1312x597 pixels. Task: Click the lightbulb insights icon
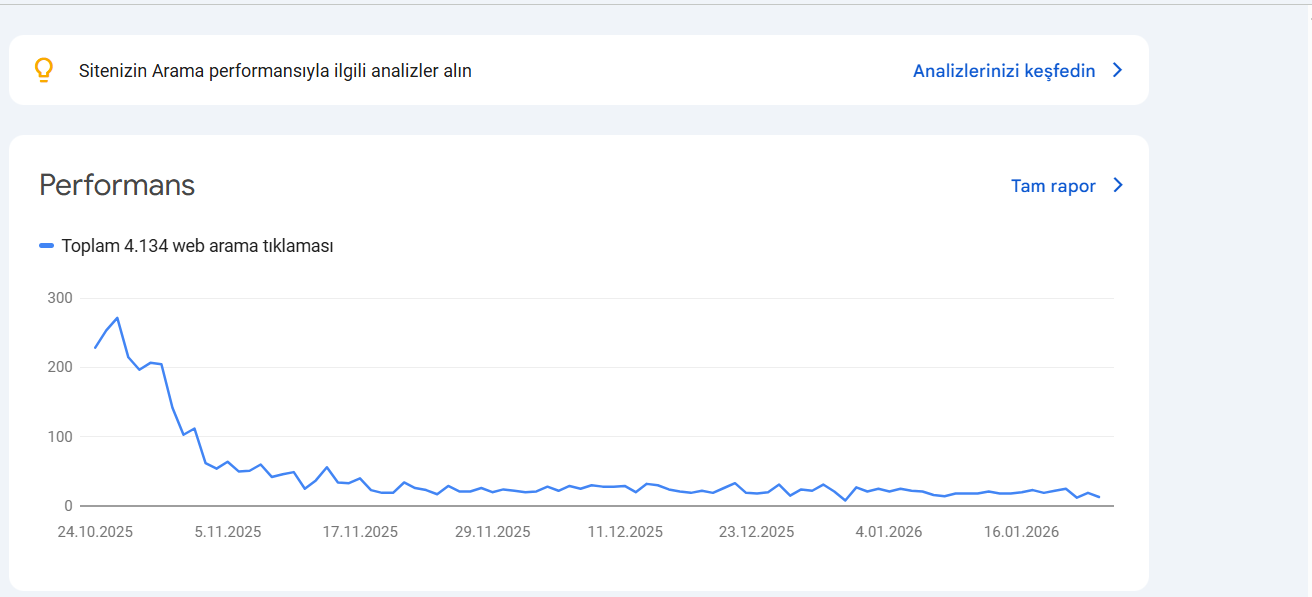[43, 69]
